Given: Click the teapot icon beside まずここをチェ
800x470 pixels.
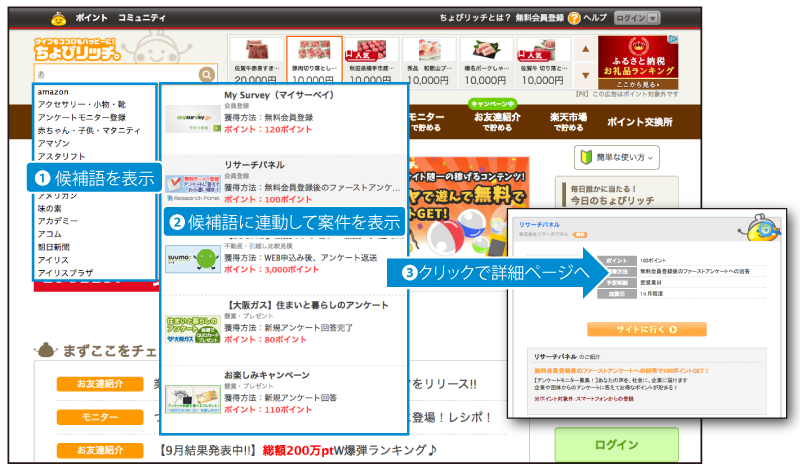Looking at the screenshot, I should coord(46,350).
